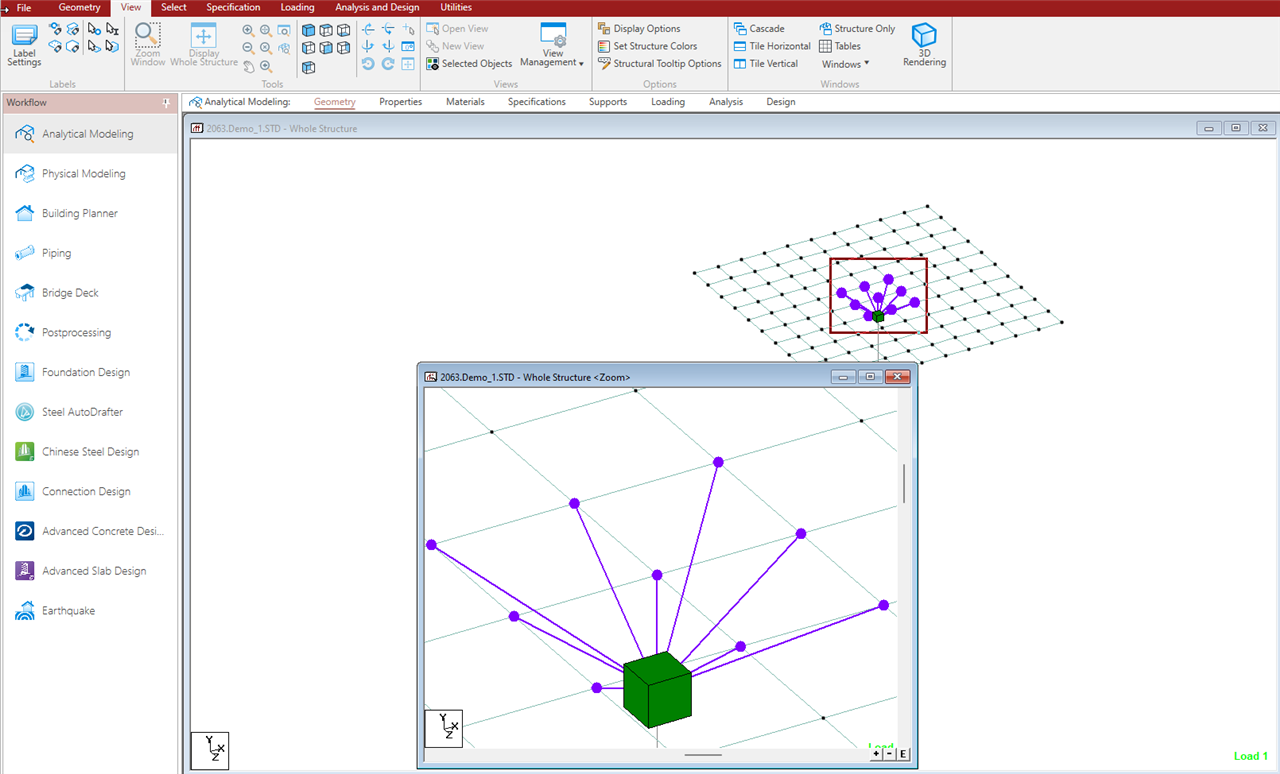The image size is (1280, 774).
Task: Open the Specification ribbon tab
Action: (x=233, y=7)
